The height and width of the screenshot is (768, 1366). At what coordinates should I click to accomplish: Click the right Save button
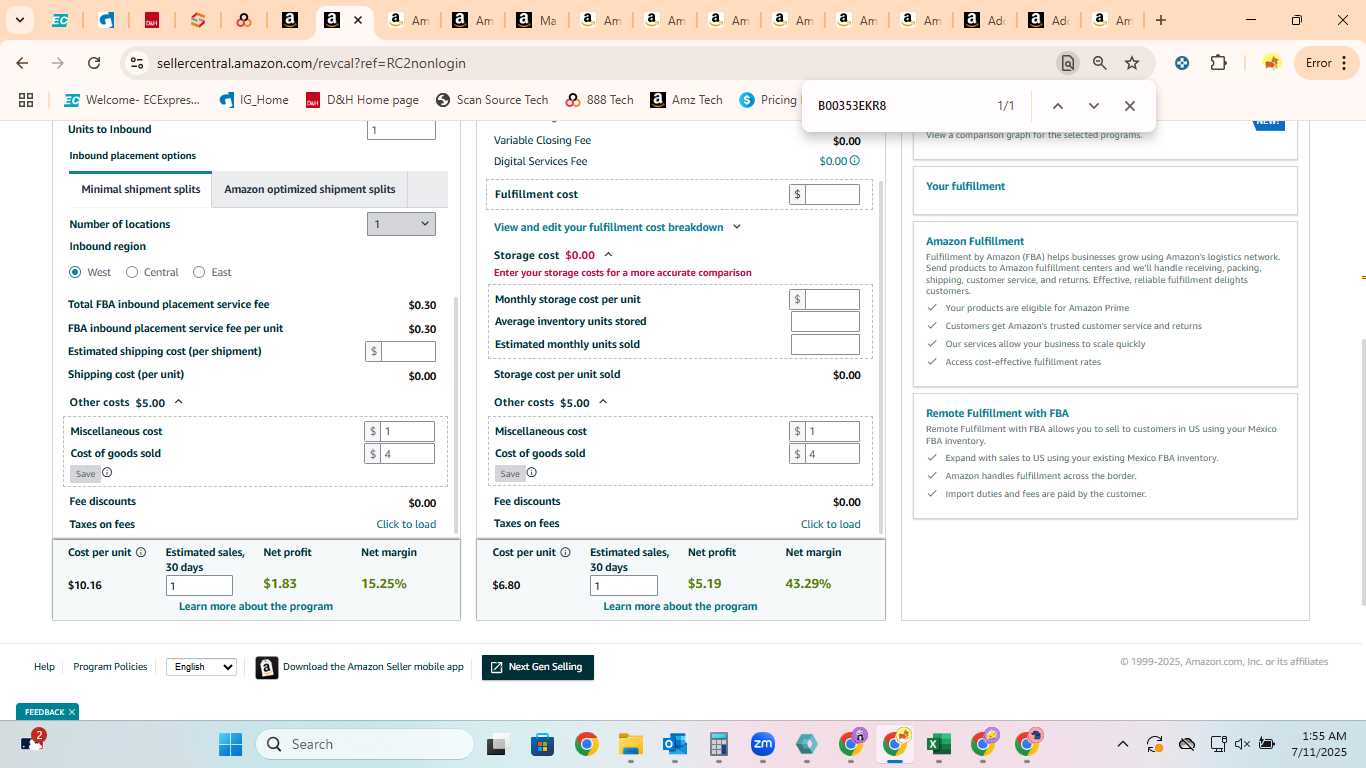pyautogui.click(x=510, y=474)
